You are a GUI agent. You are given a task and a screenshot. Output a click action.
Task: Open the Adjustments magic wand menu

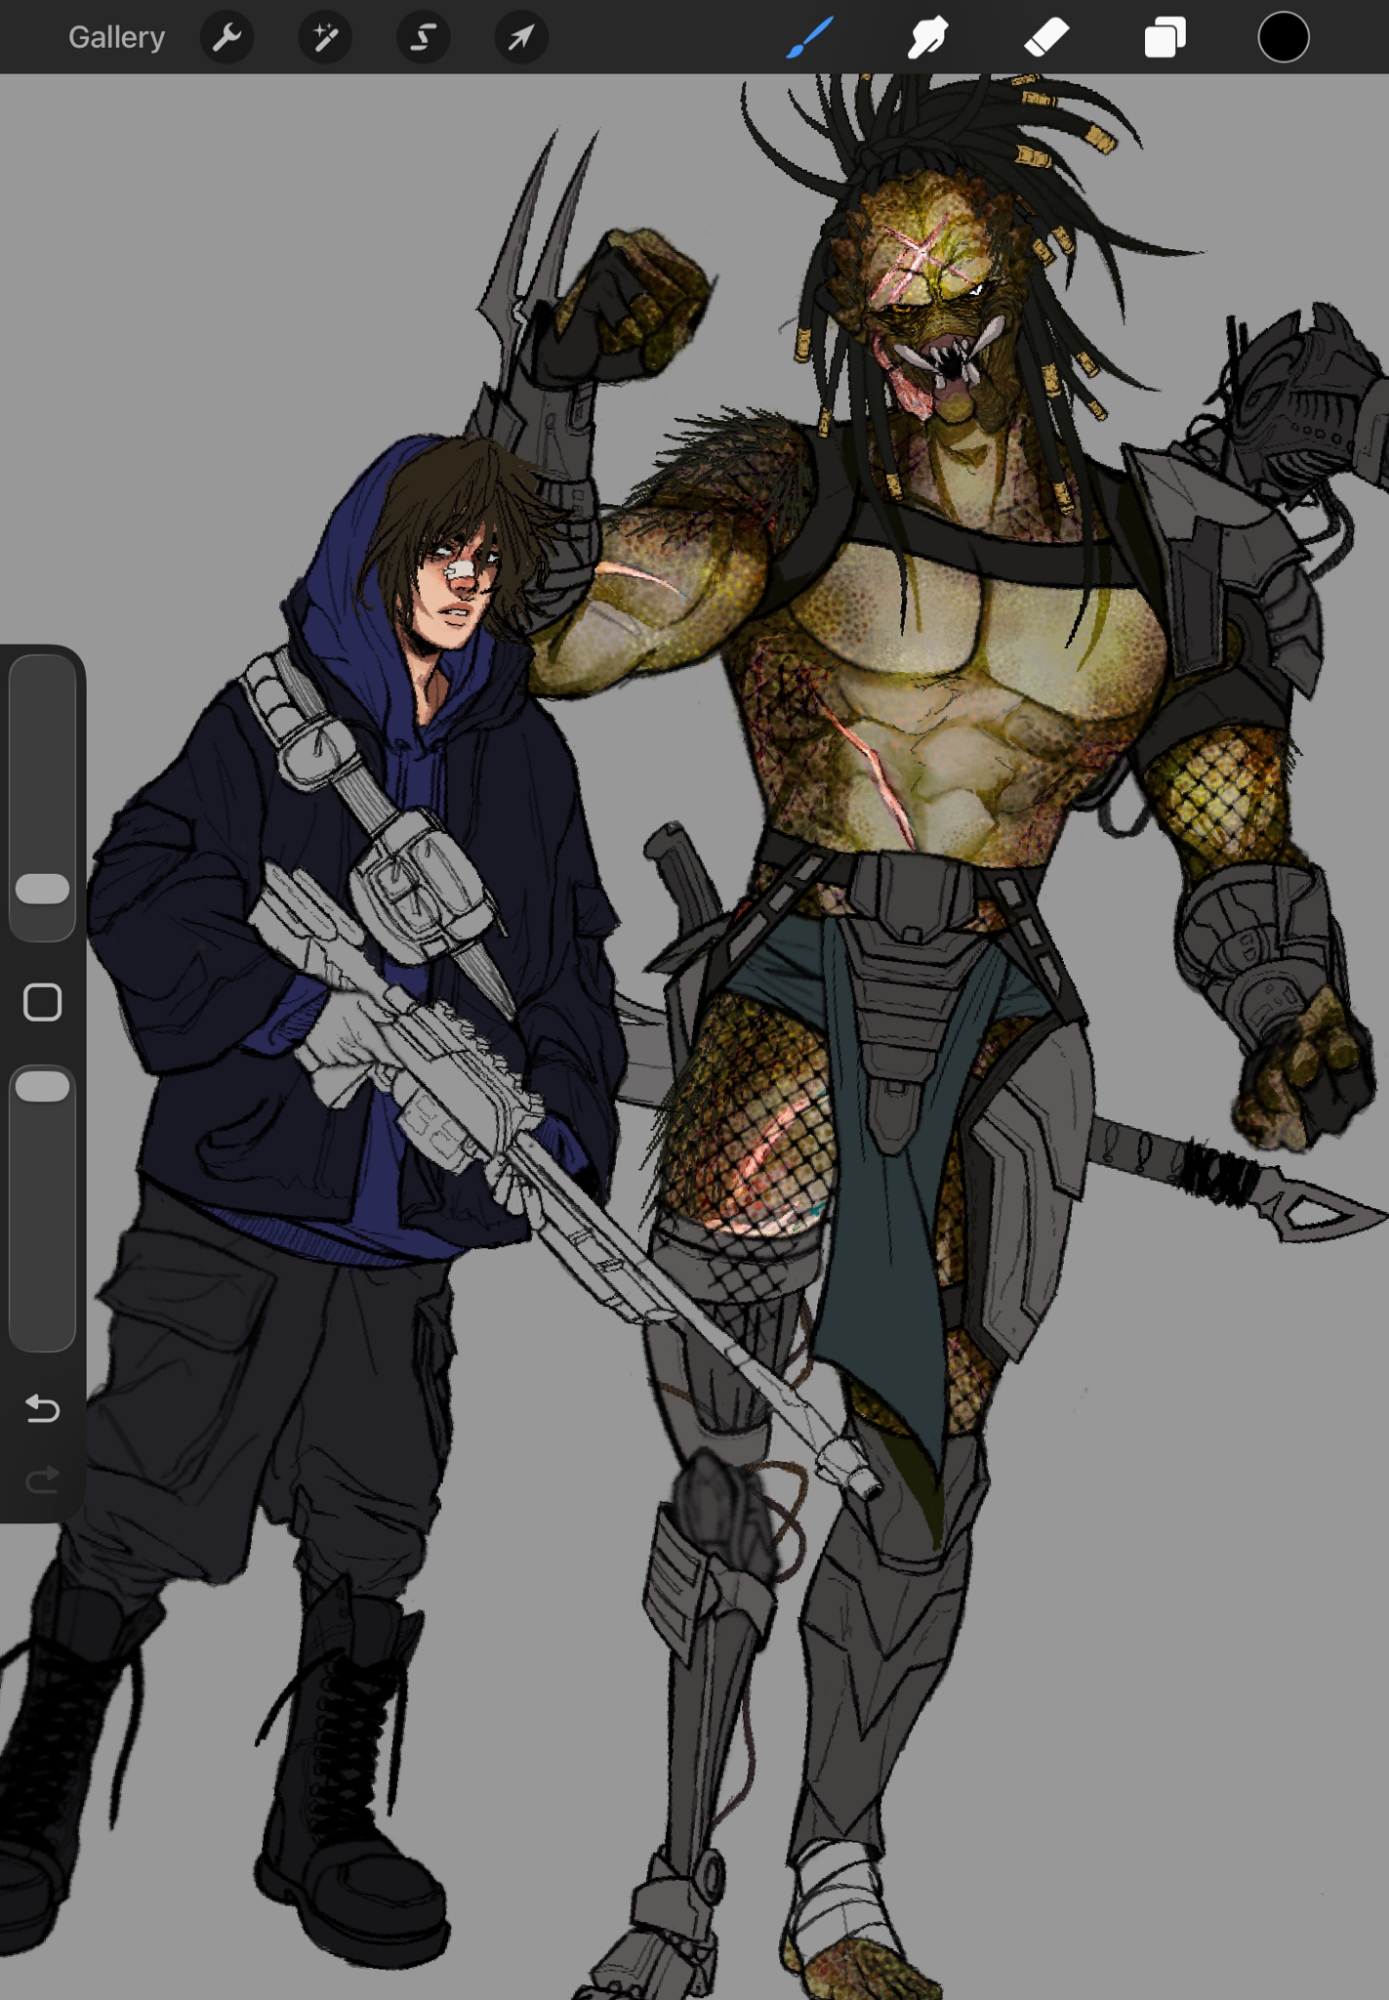(x=325, y=38)
